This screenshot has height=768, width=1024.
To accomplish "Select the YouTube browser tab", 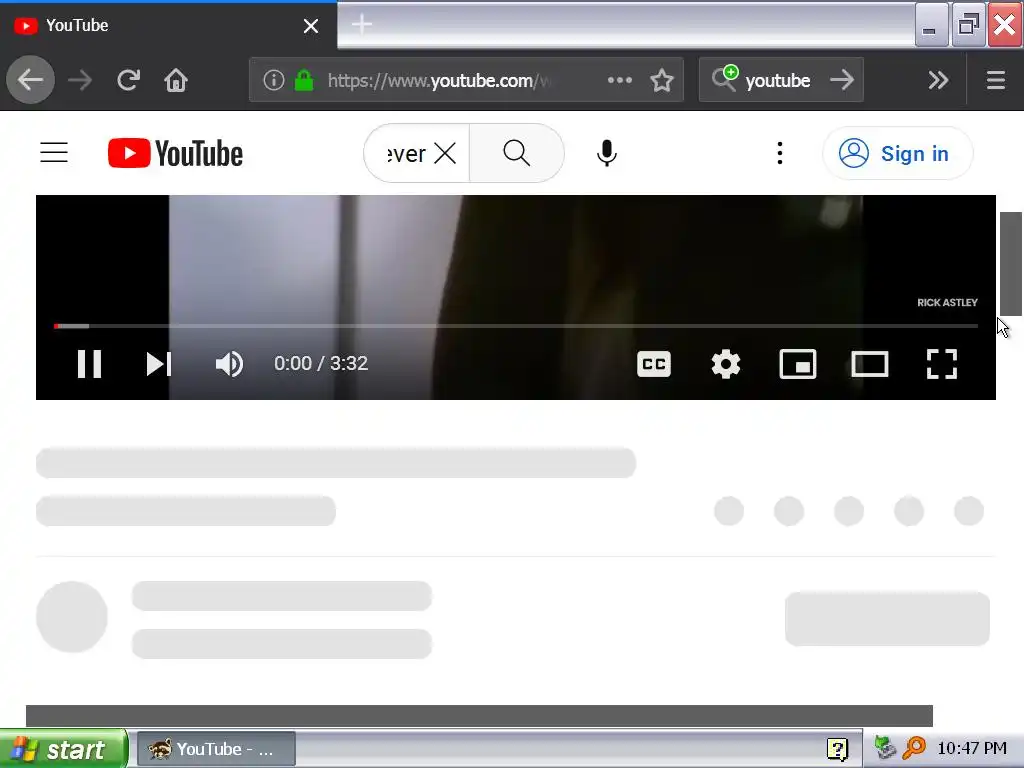I will [168, 25].
